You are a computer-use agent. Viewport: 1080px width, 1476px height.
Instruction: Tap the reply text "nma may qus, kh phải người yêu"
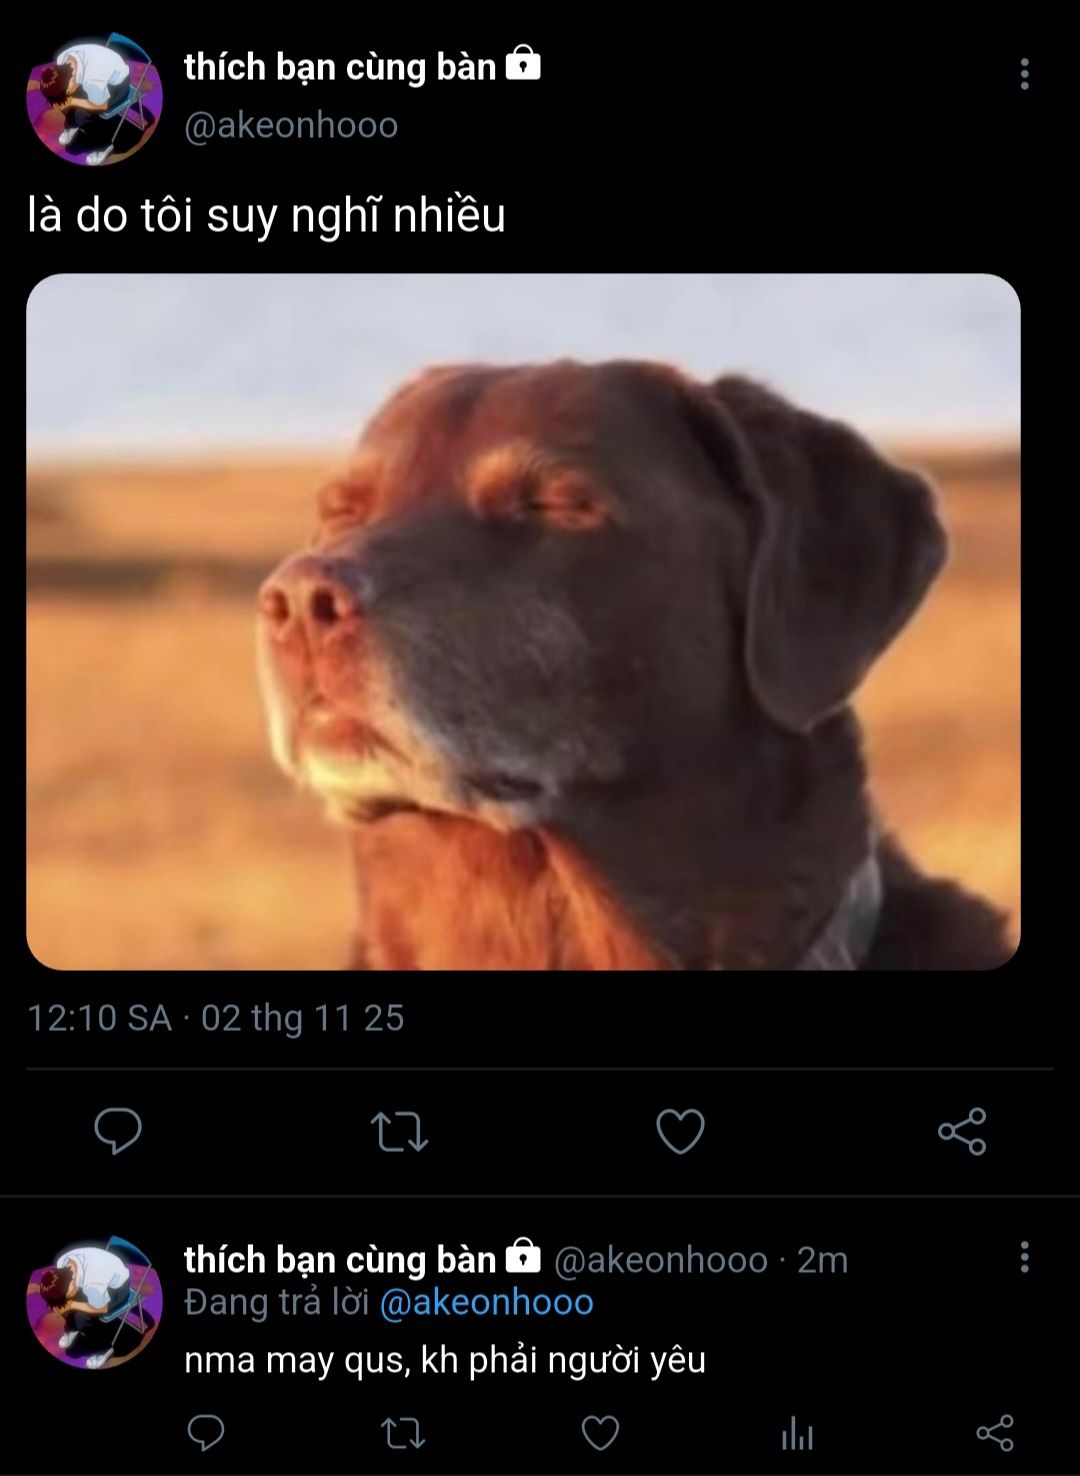click(x=445, y=1360)
